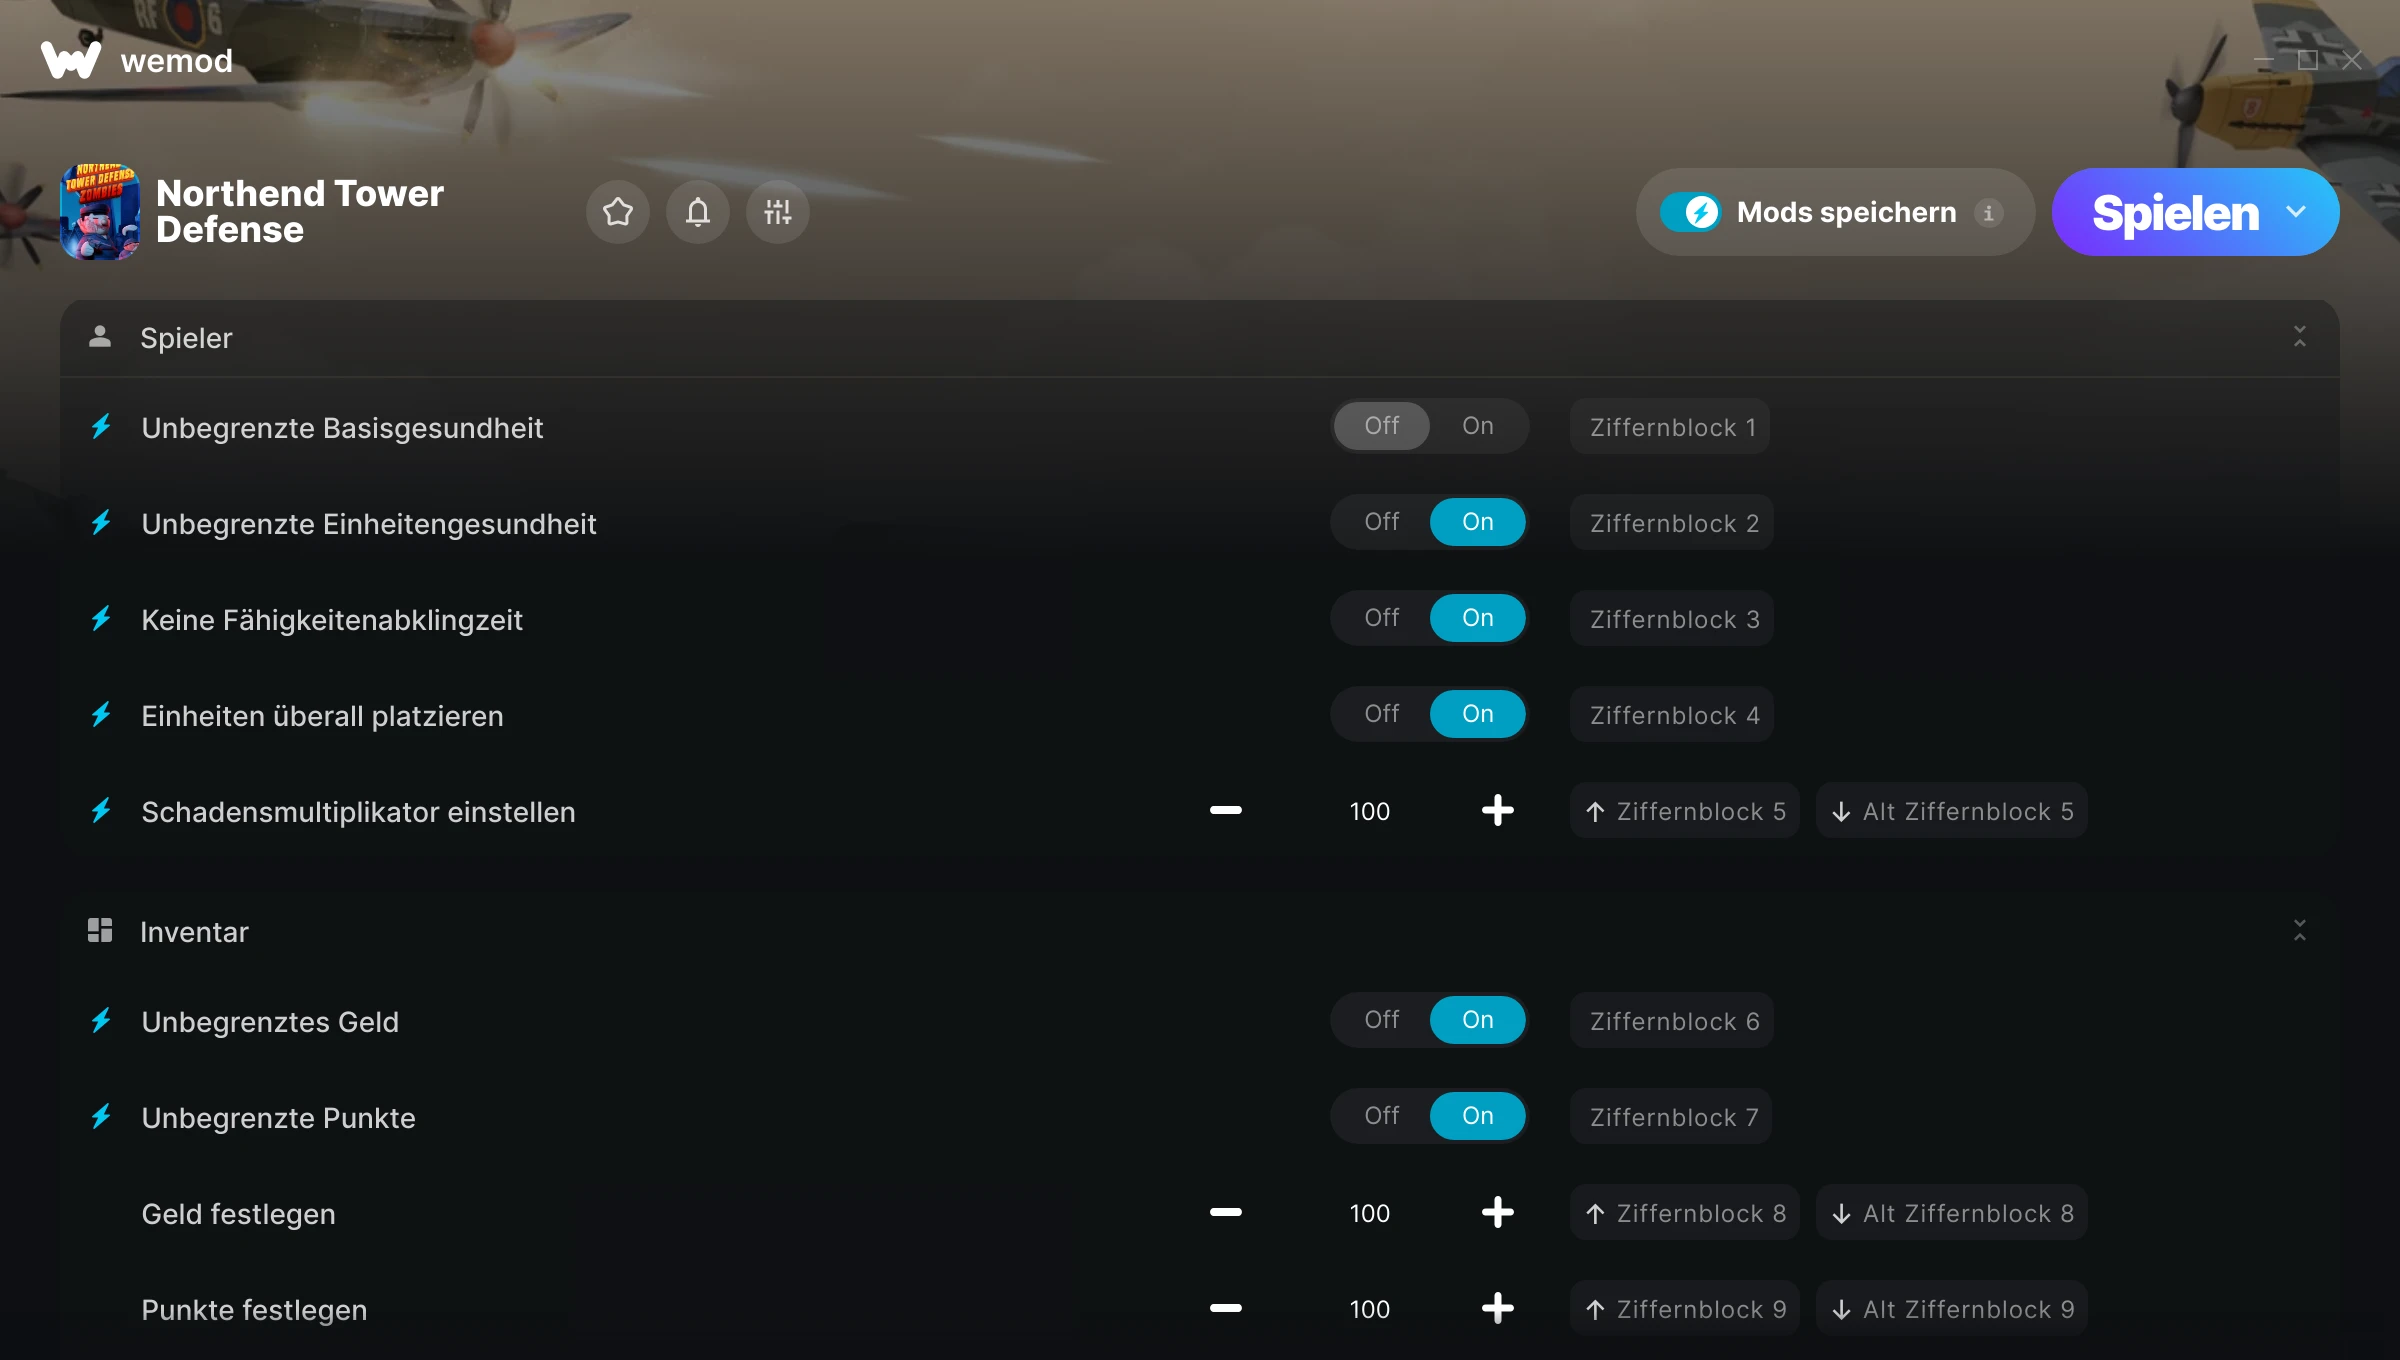Screen dimensions: 2400x1360
Task: Disable the Unbegrenzte Punkte mod
Action: point(1381,1116)
